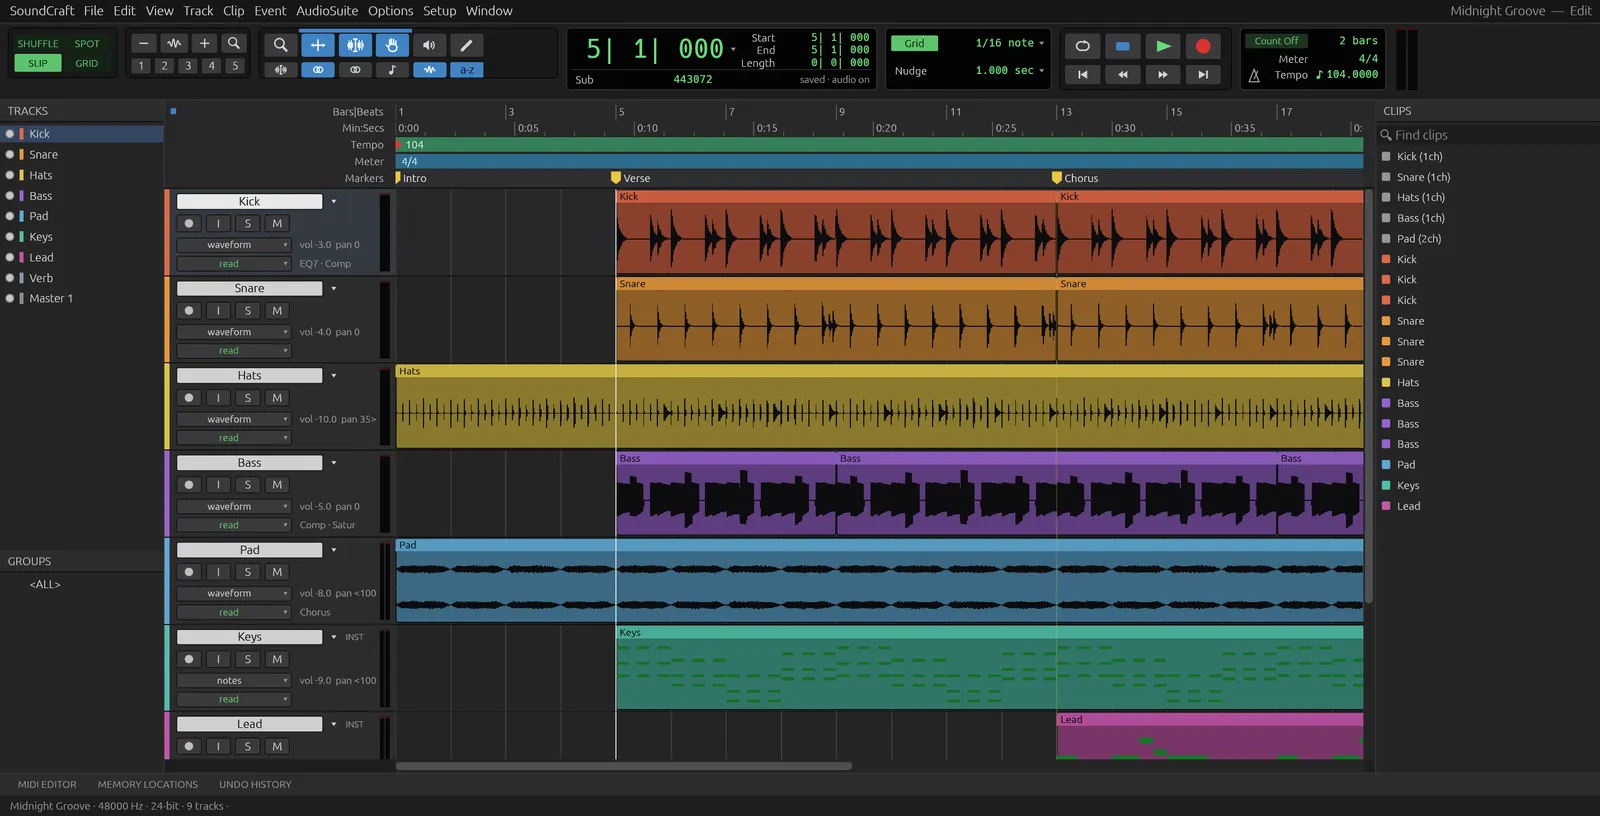Toggle Grid edit mode
Viewport: 1600px width, 816px height.
[x=87, y=63]
